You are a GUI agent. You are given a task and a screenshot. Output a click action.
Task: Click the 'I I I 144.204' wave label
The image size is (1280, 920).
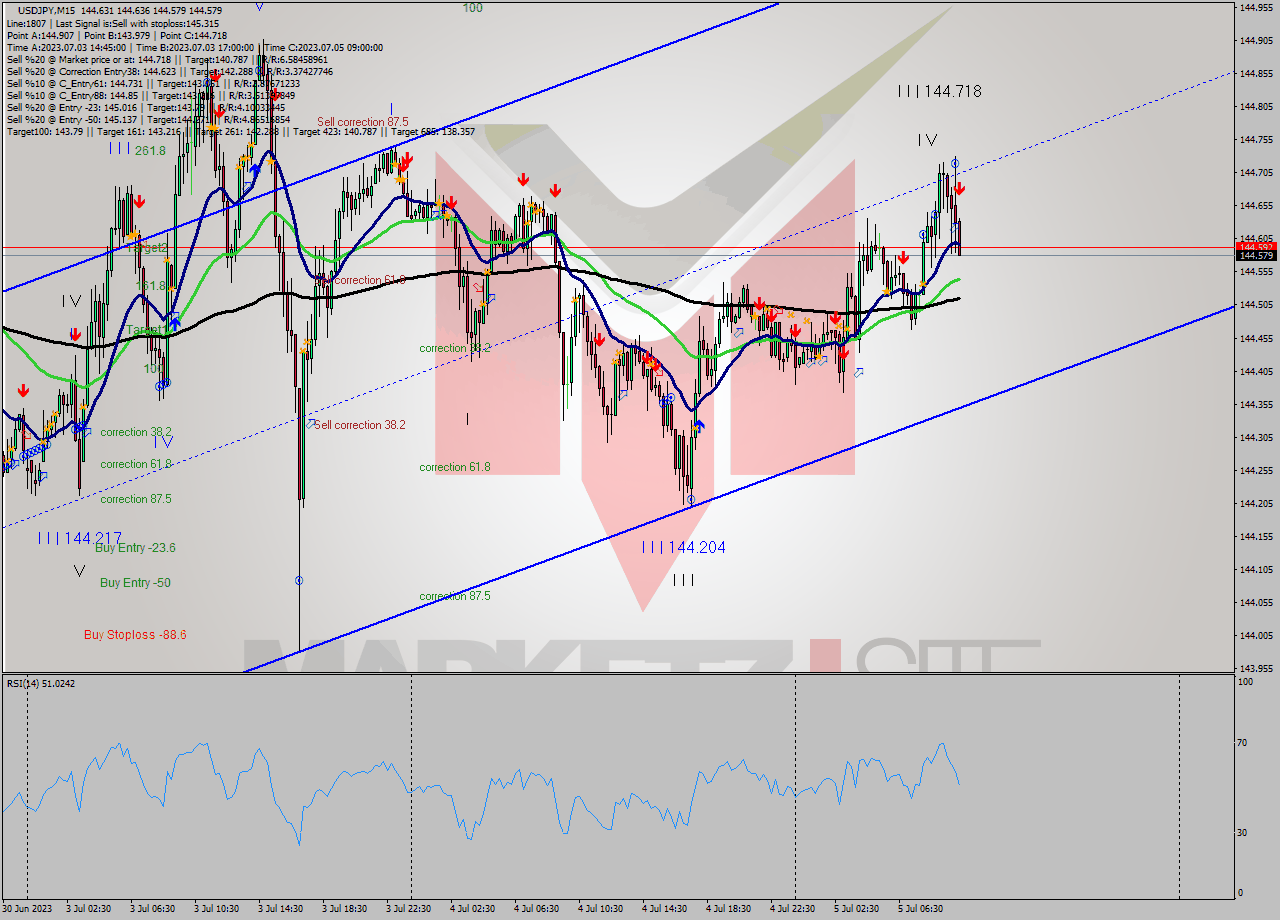click(x=684, y=547)
